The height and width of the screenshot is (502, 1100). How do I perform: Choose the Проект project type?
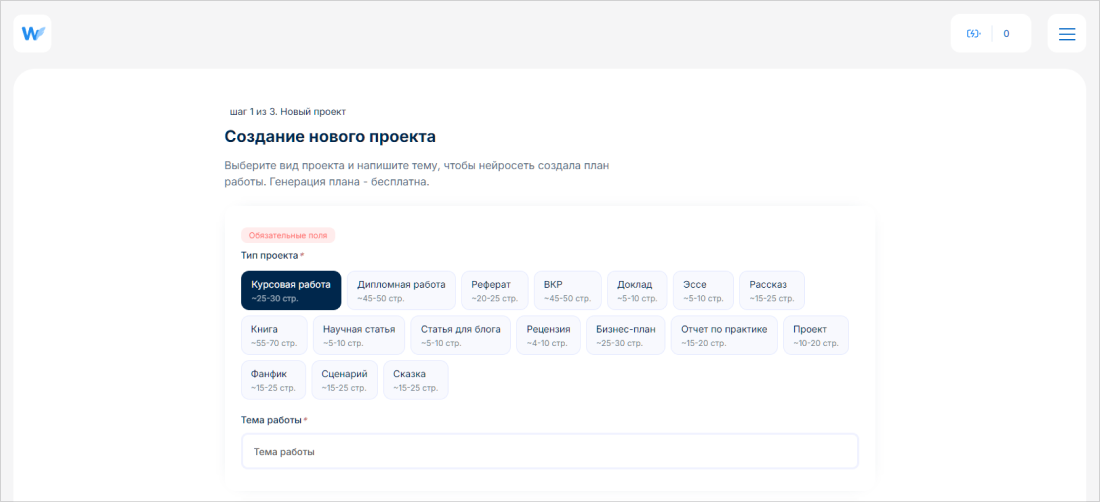tap(815, 335)
